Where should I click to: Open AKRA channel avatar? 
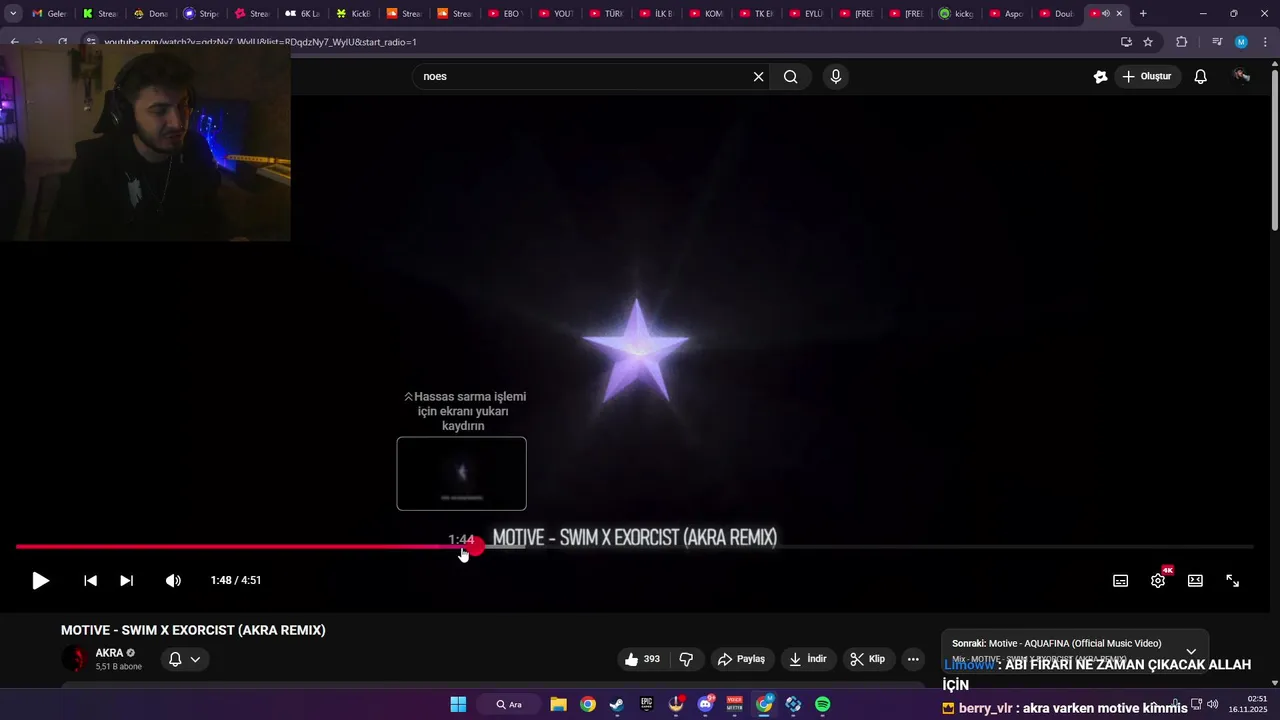coord(75,659)
